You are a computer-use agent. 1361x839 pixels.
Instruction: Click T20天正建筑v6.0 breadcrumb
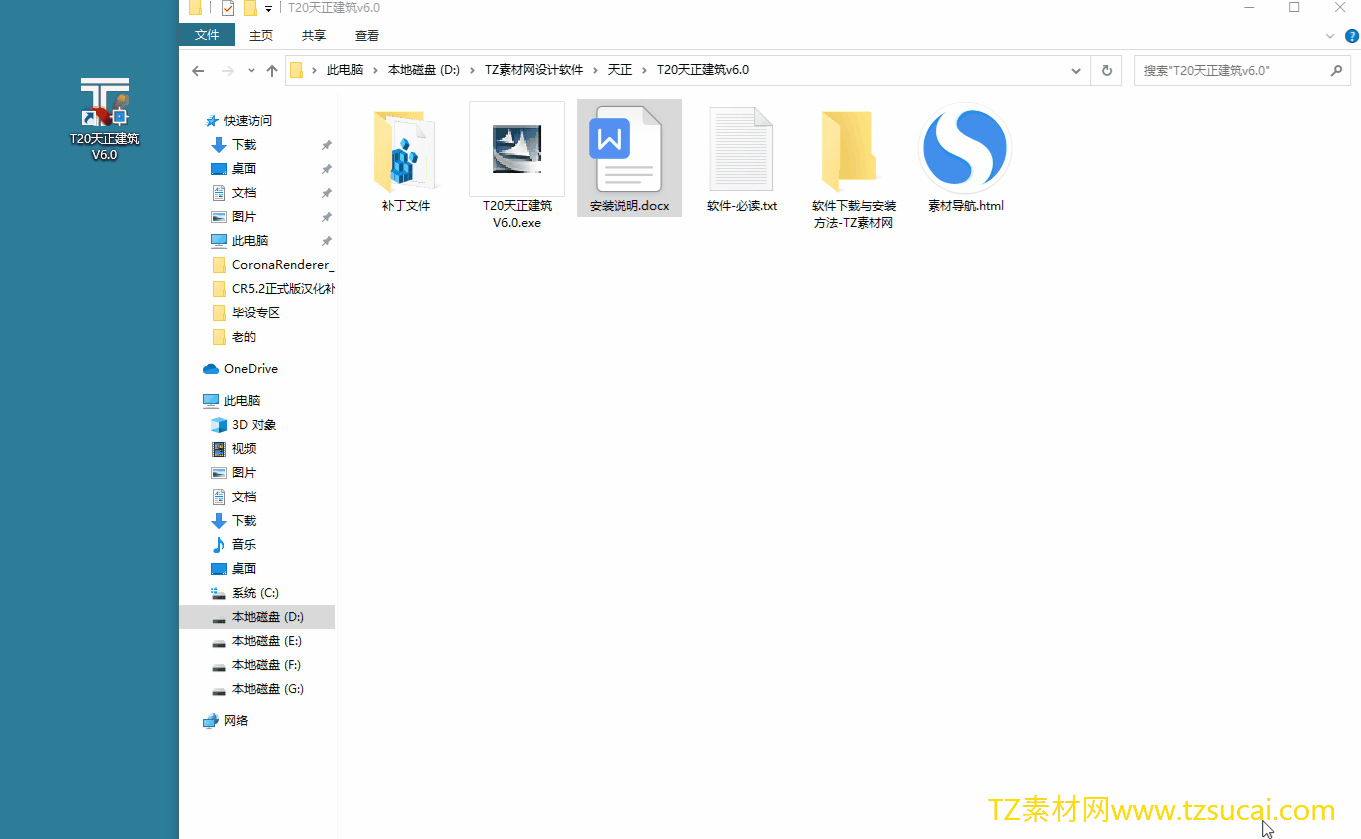click(703, 71)
